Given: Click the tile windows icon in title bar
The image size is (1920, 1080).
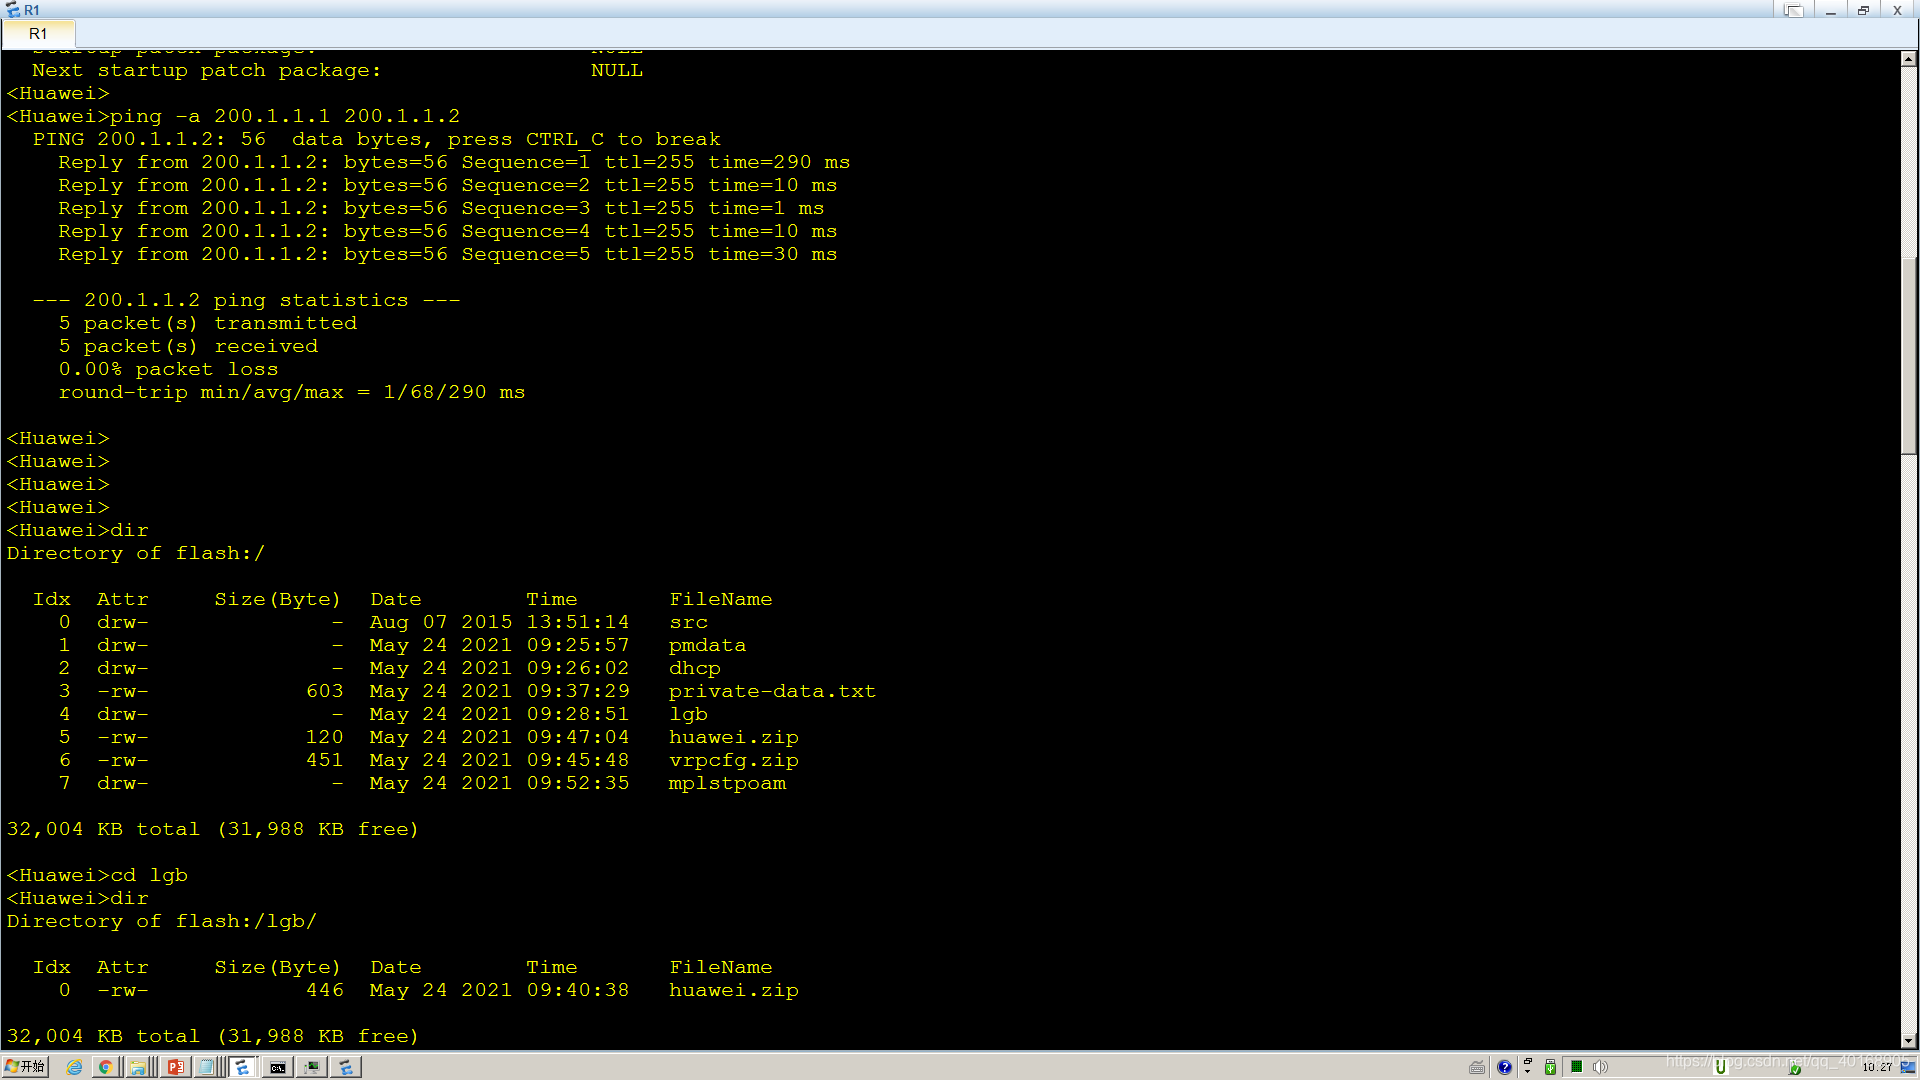Looking at the screenshot, I should (1794, 10).
